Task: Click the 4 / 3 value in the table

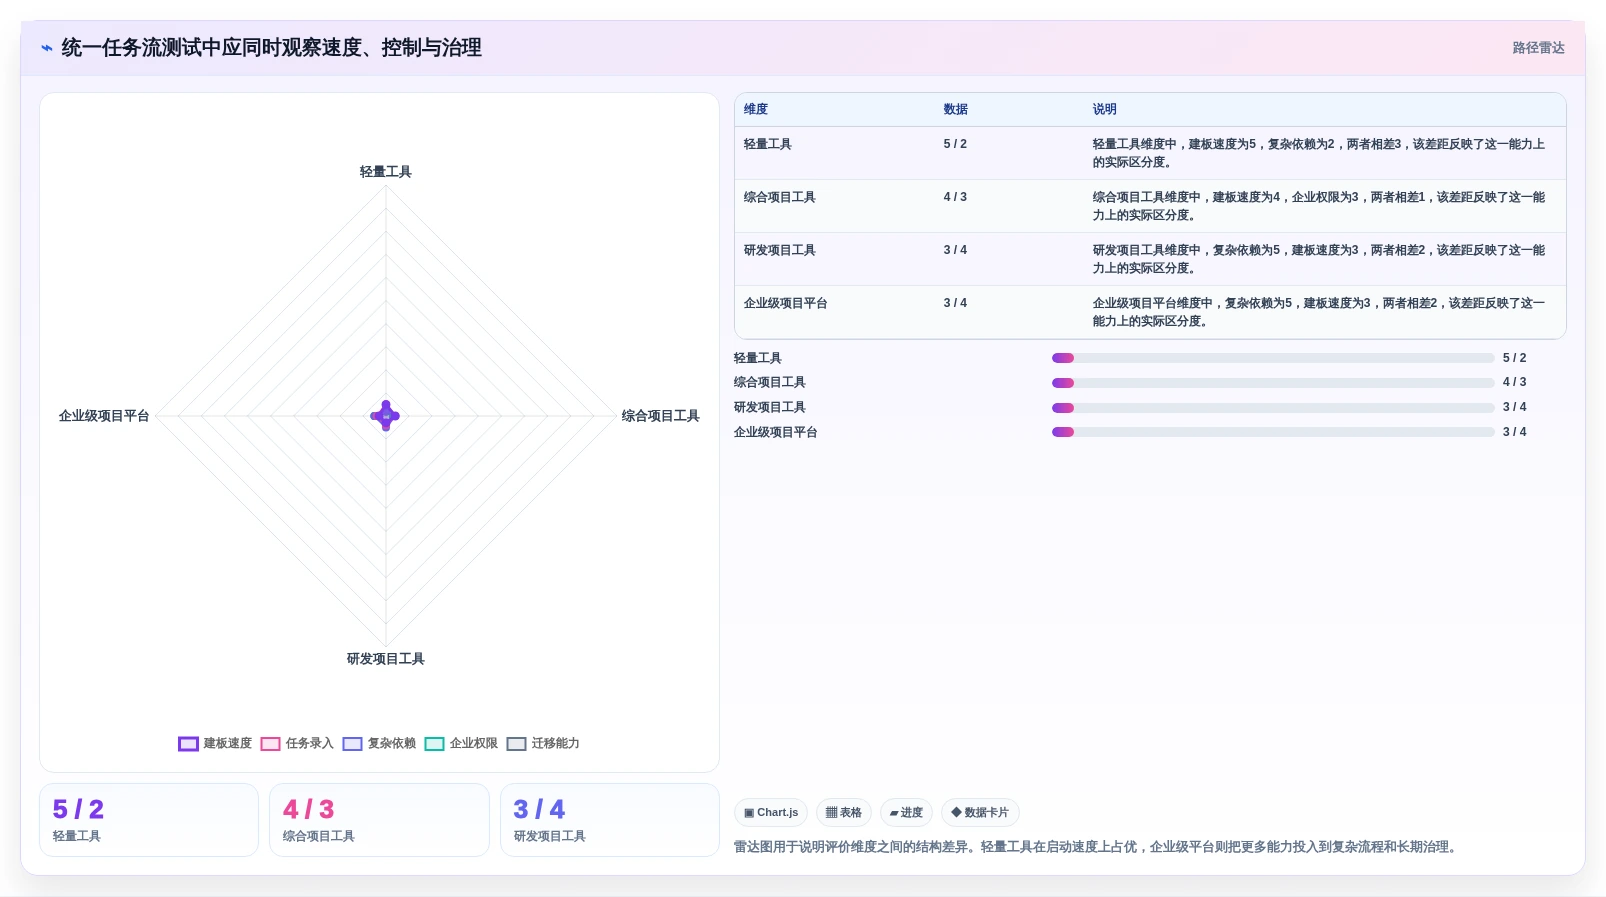Action: click(955, 197)
